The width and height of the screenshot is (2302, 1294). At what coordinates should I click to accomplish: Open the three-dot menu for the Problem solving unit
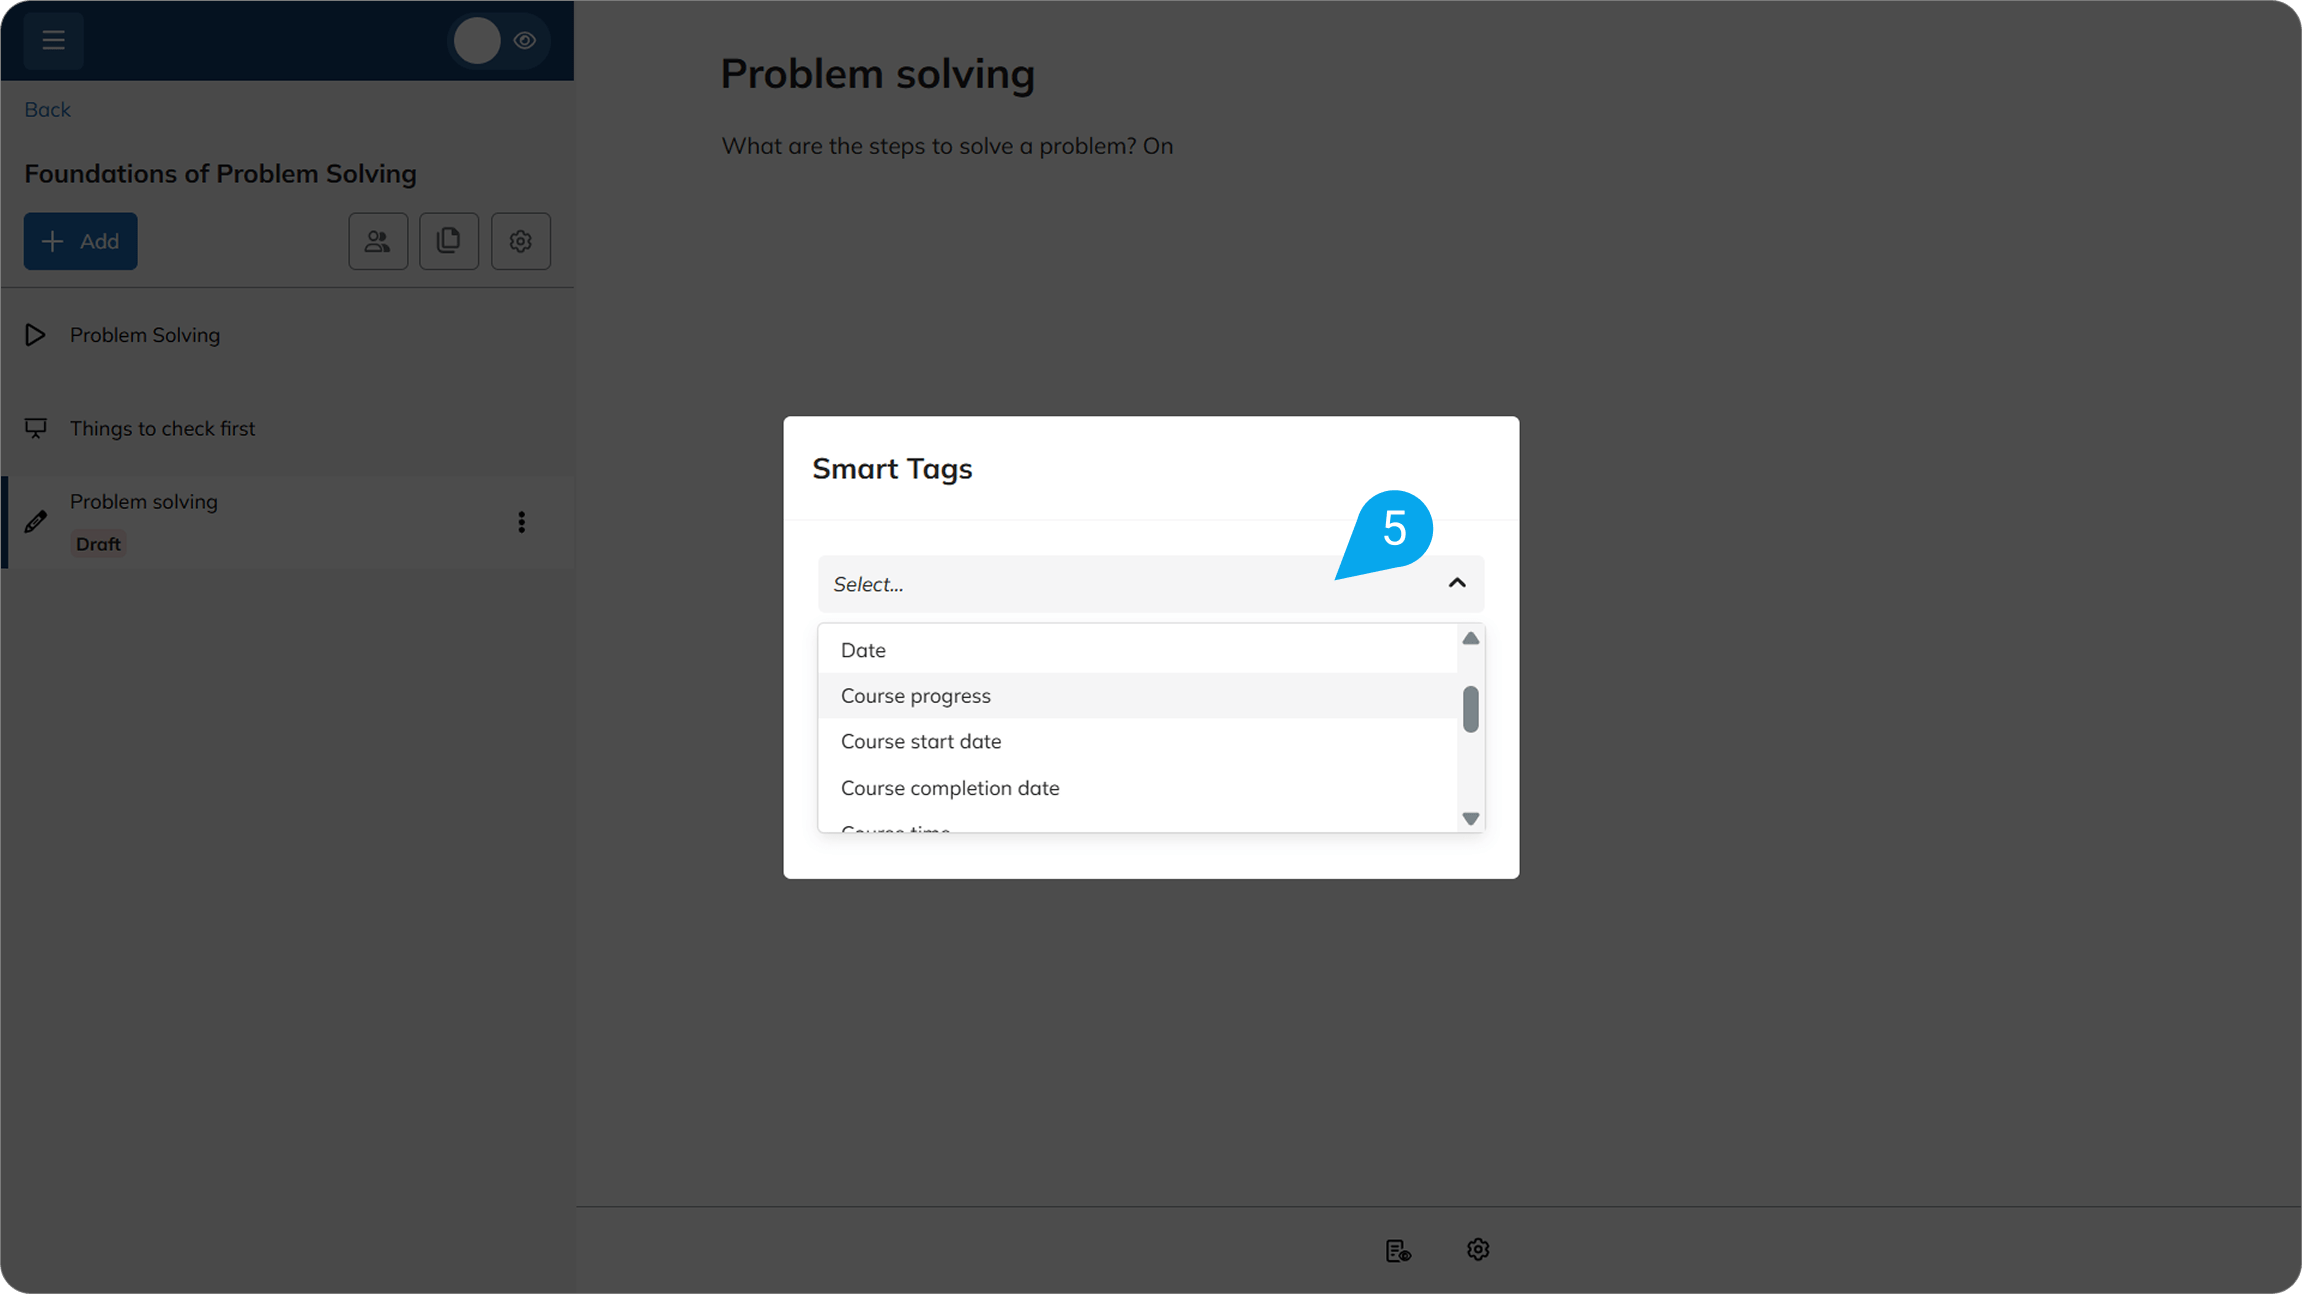(521, 522)
